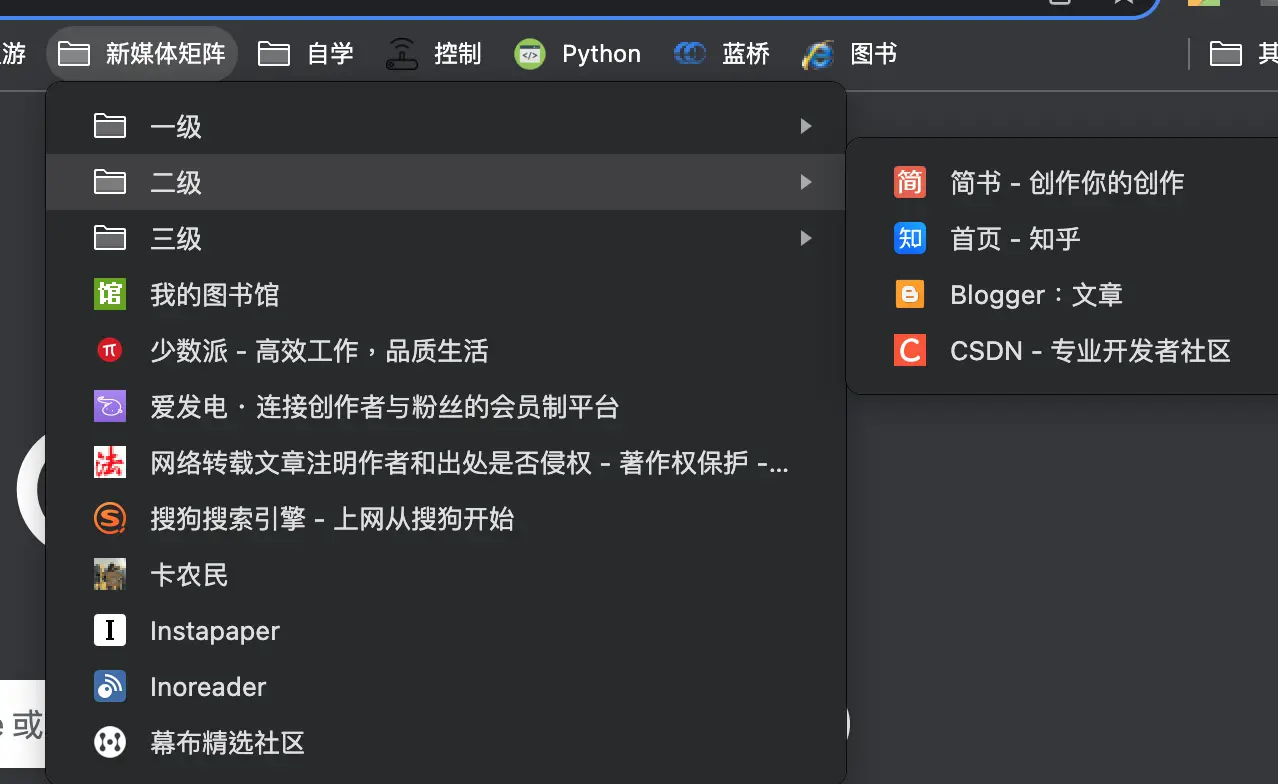Open the 卡农民 bookmark entry

(189, 574)
